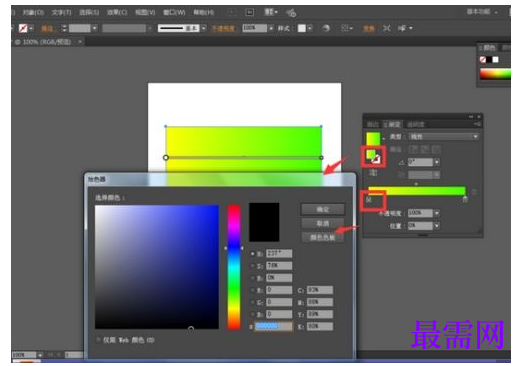This screenshot has width=523, height=366.
Task: Click the Reverse Gradient icon
Action: [373, 173]
